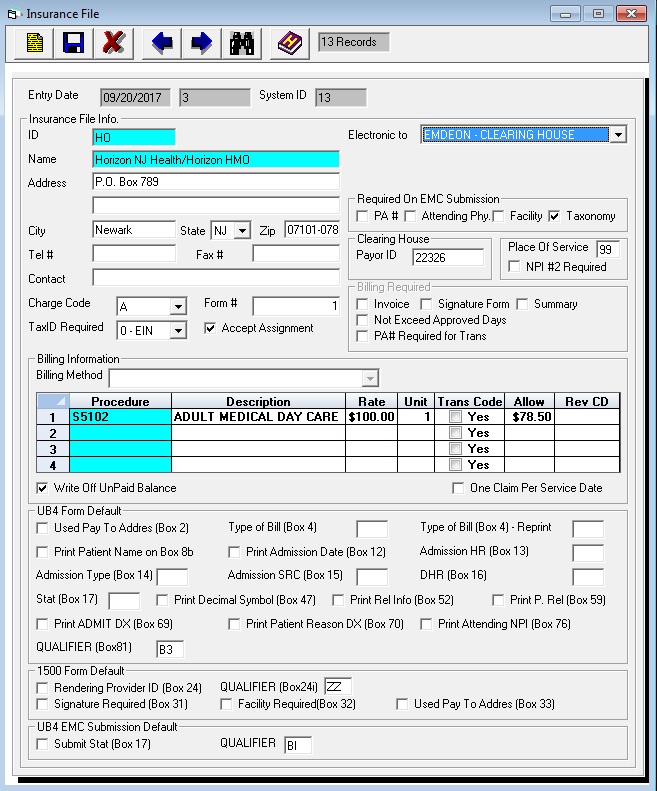Go to previous record with left arrow
Image resolution: width=657 pixels, height=791 pixels.
pyautogui.click(x=161, y=43)
